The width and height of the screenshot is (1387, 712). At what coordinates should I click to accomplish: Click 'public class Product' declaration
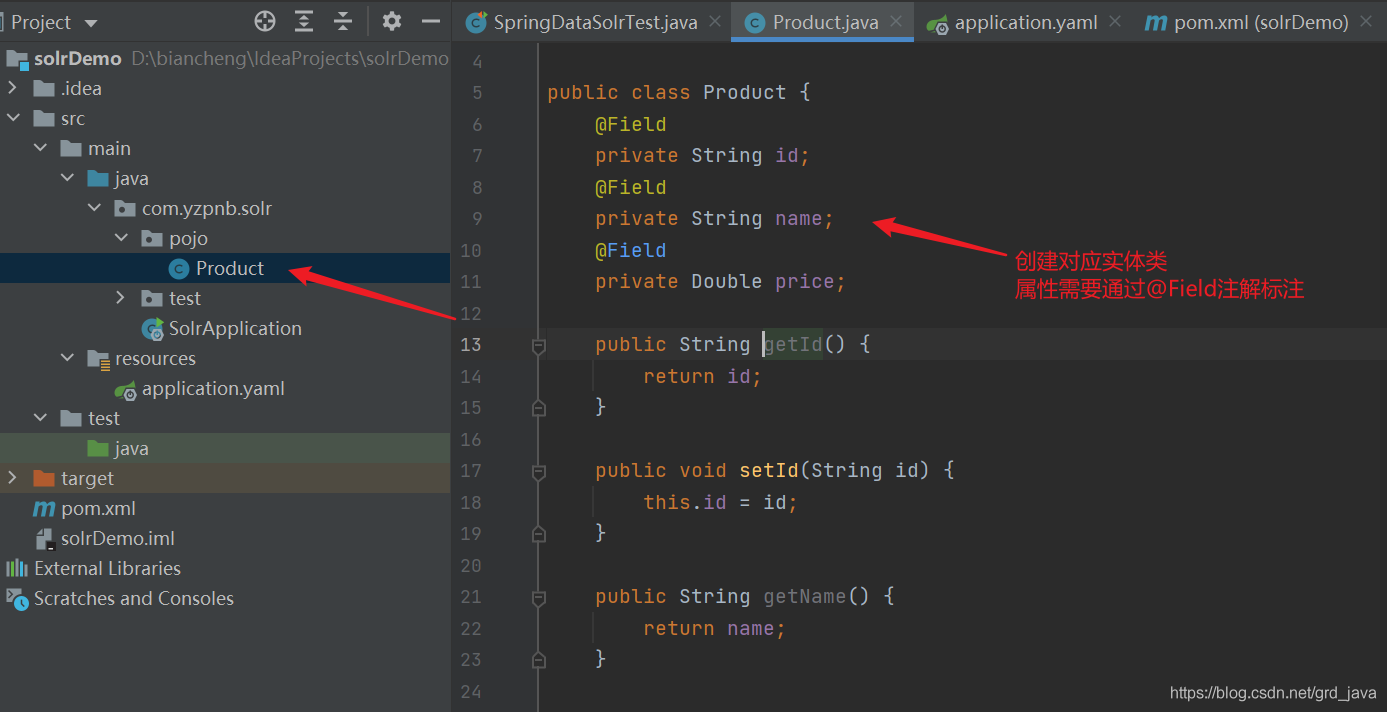click(667, 93)
